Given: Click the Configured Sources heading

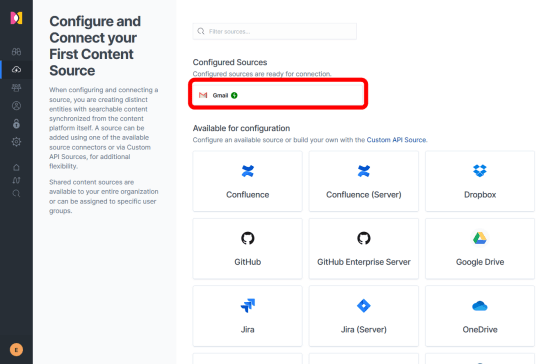Looking at the screenshot, I should coord(230,62).
